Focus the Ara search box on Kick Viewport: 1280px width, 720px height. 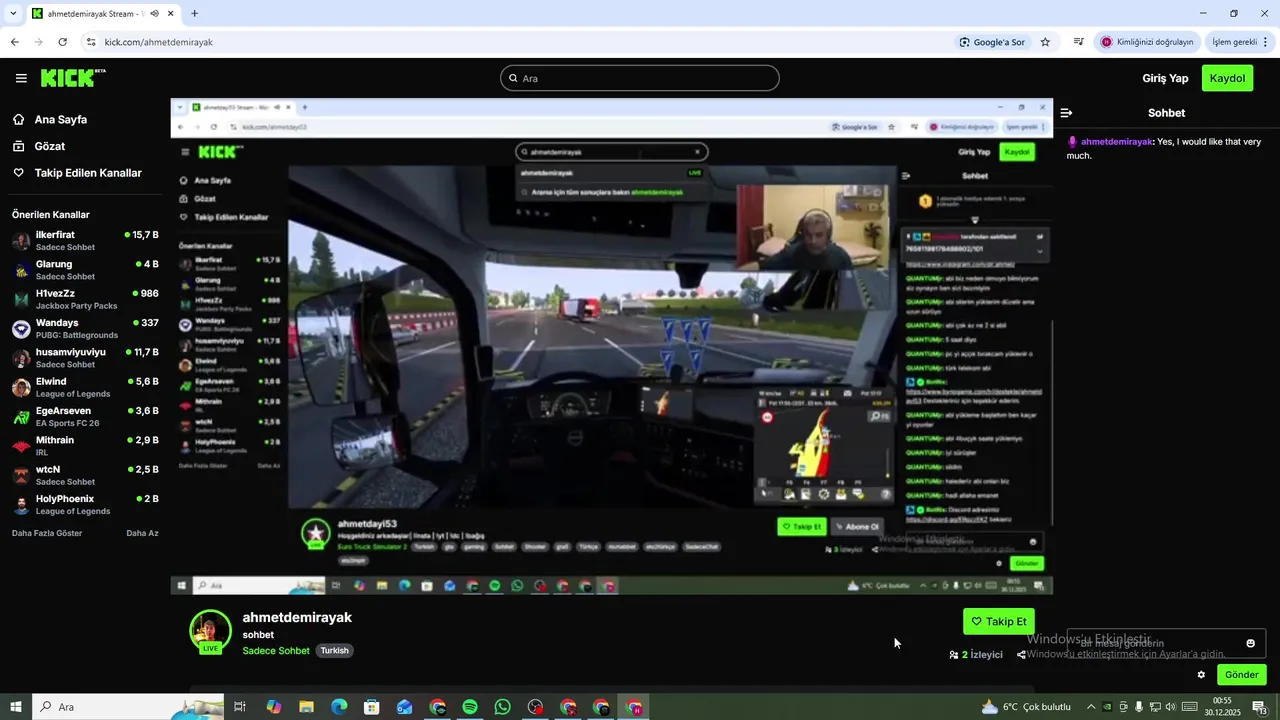640,78
